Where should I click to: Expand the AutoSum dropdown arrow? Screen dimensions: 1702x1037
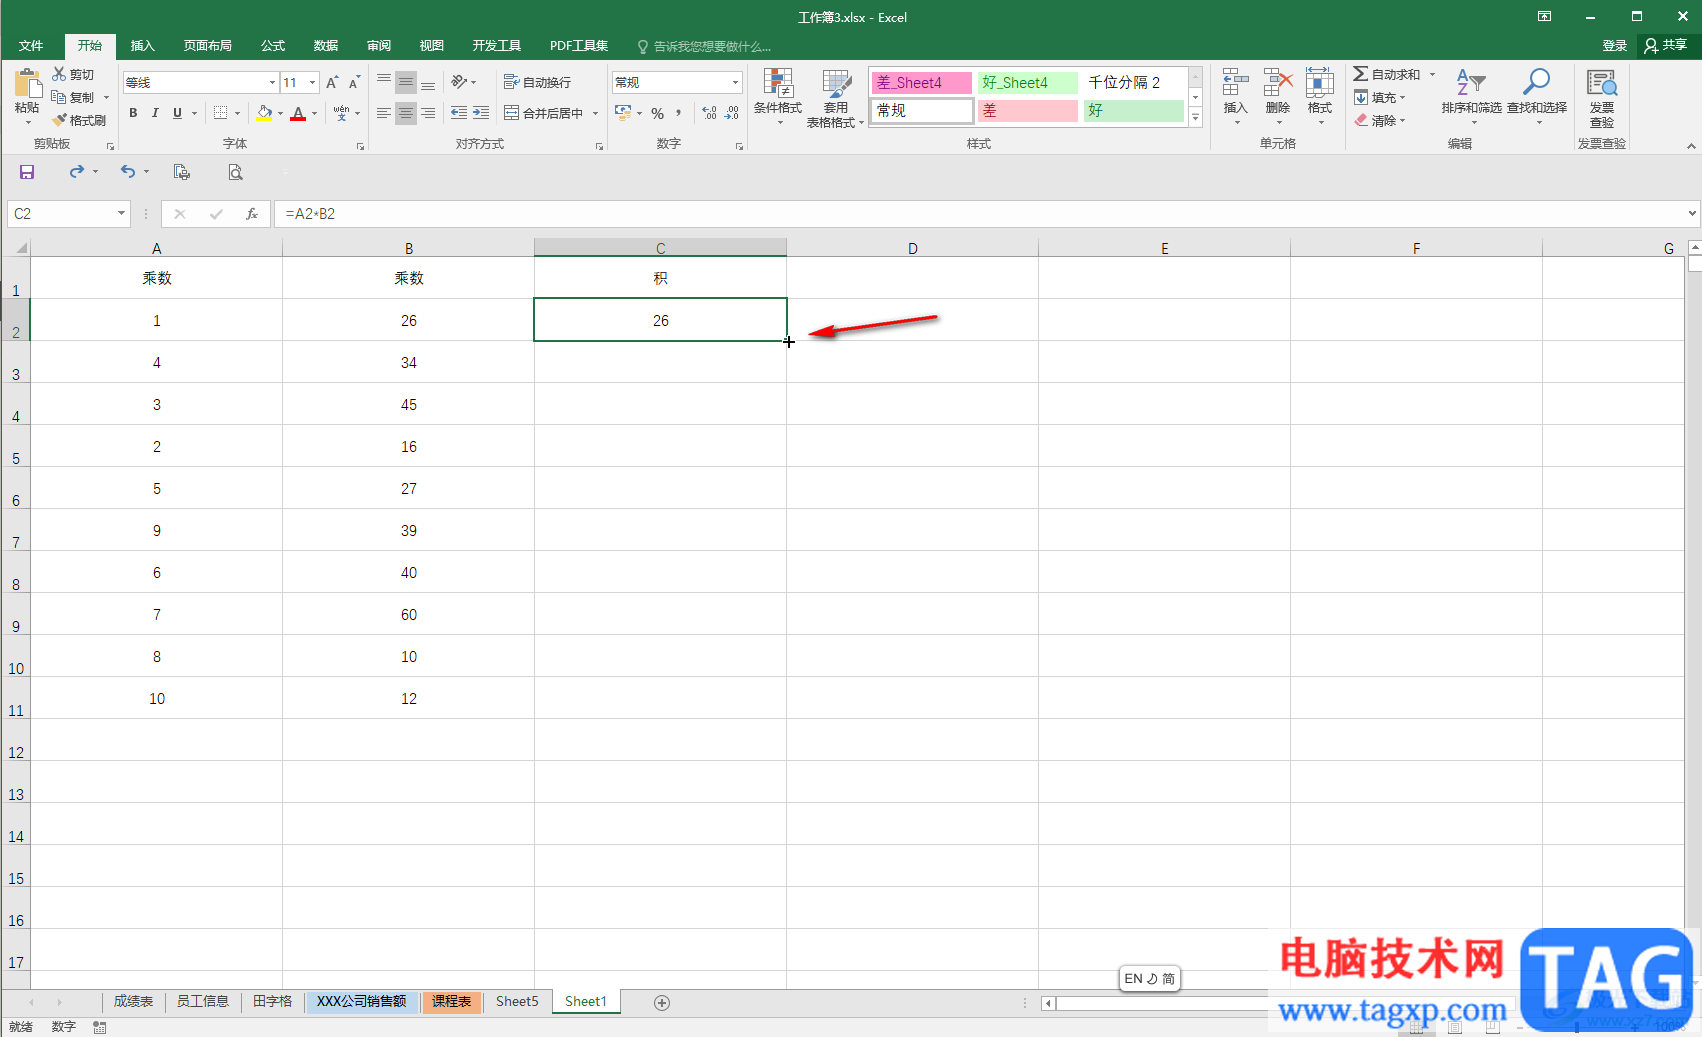click(x=1432, y=75)
